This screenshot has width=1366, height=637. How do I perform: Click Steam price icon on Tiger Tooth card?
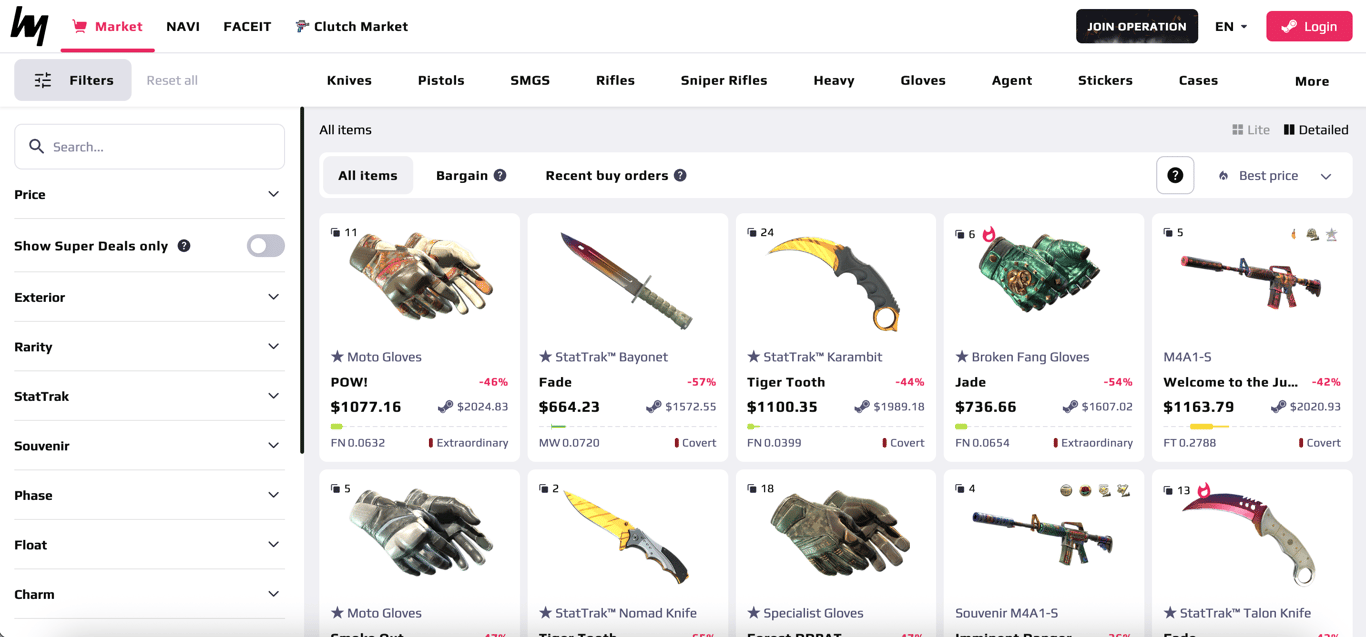pos(861,407)
